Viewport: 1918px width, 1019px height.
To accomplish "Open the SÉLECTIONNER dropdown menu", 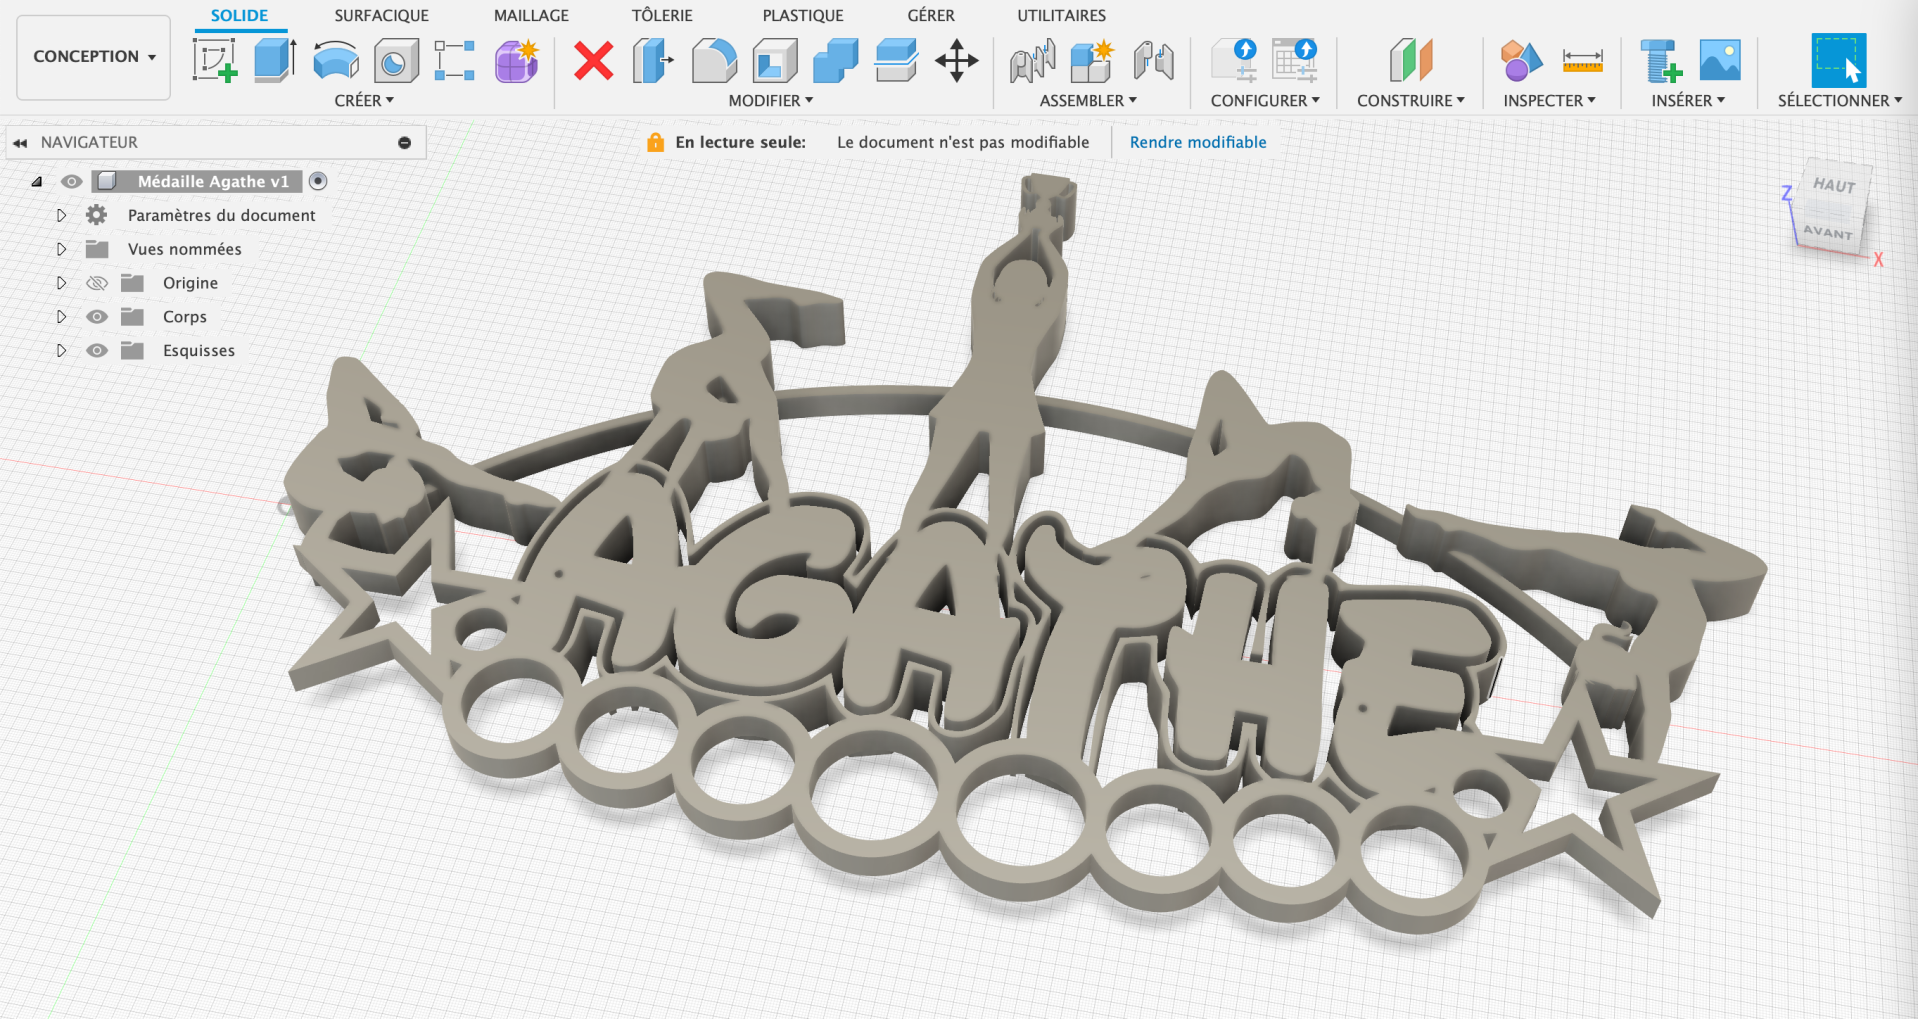I will tap(1840, 101).
